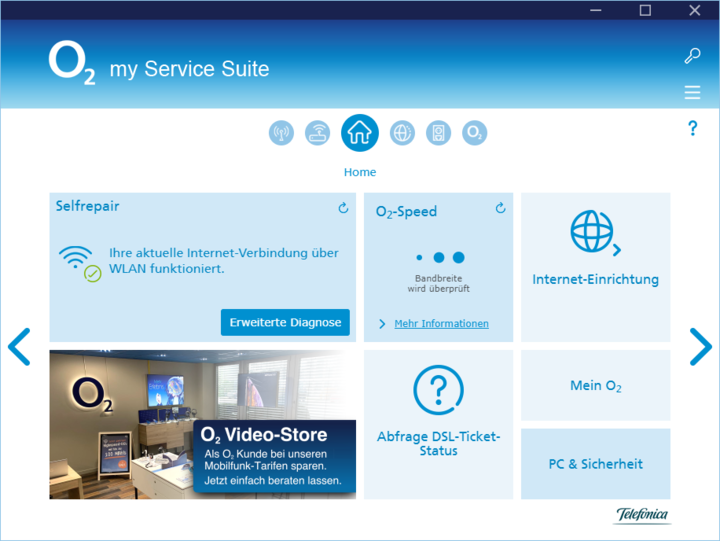Image resolution: width=720 pixels, height=541 pixels.
Task: Refresh the O2-Speed panel
Action: 501,208
